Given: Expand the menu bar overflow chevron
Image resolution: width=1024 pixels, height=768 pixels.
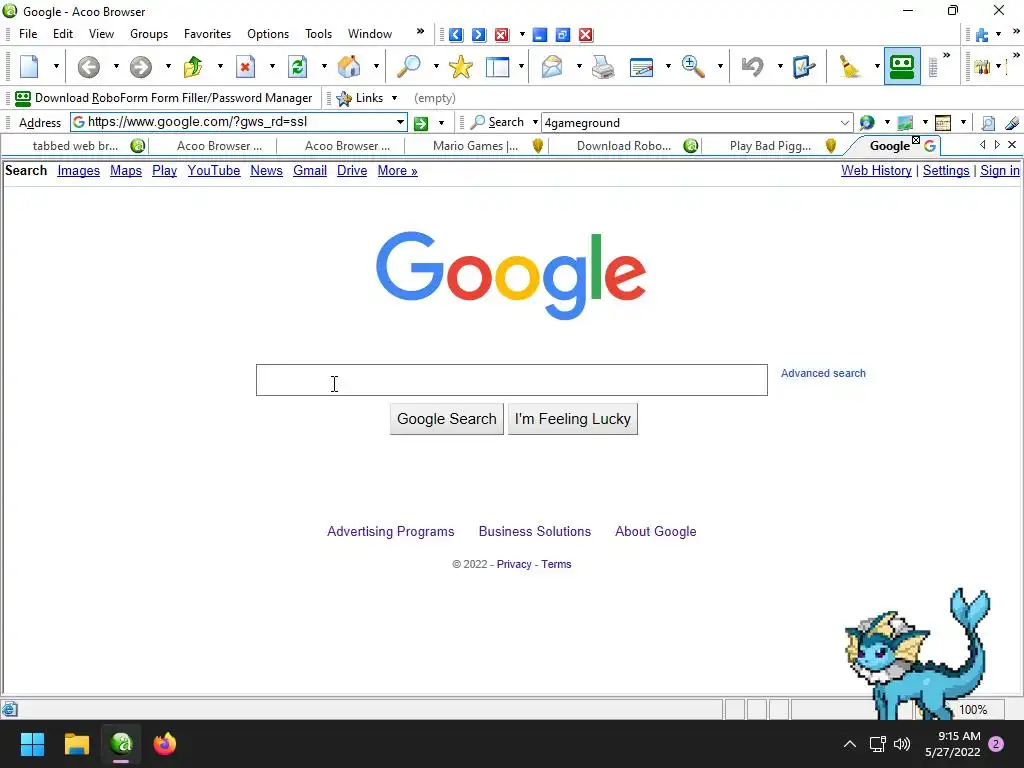Looking at the screenshot, I should [420, 31].
